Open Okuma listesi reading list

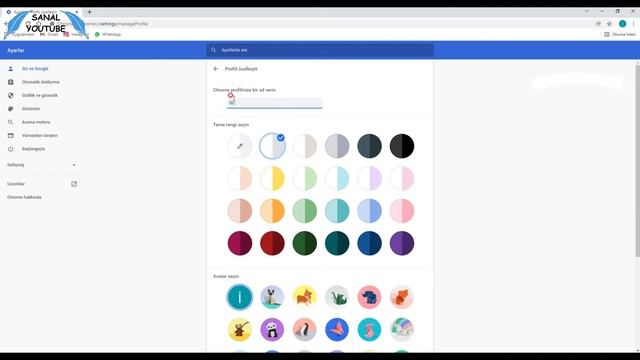[620, 34]
